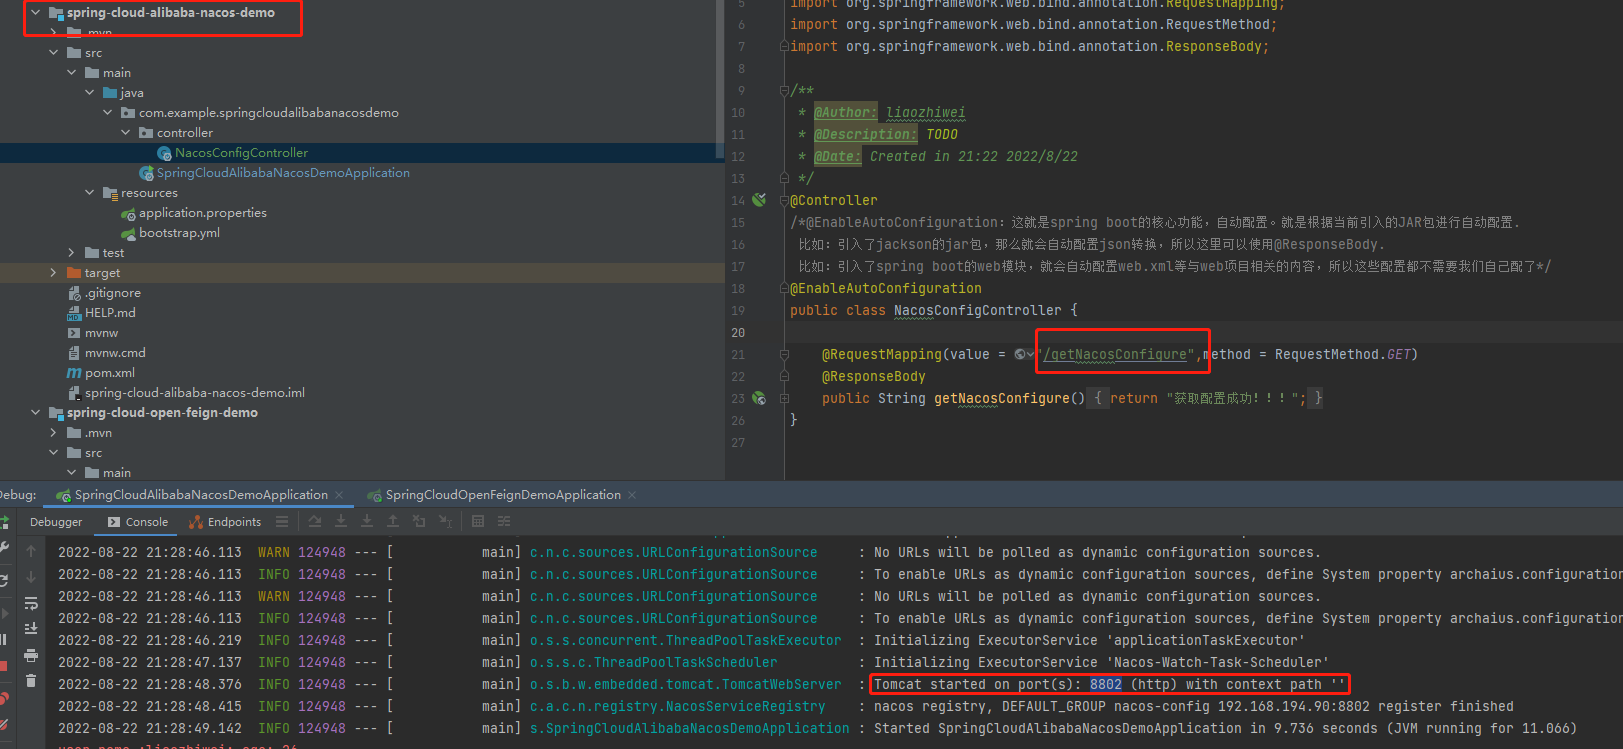This screenshot has width=1623, height=749.
Task: Click Spring bean gutter icon on line 14
Action: 759,200
